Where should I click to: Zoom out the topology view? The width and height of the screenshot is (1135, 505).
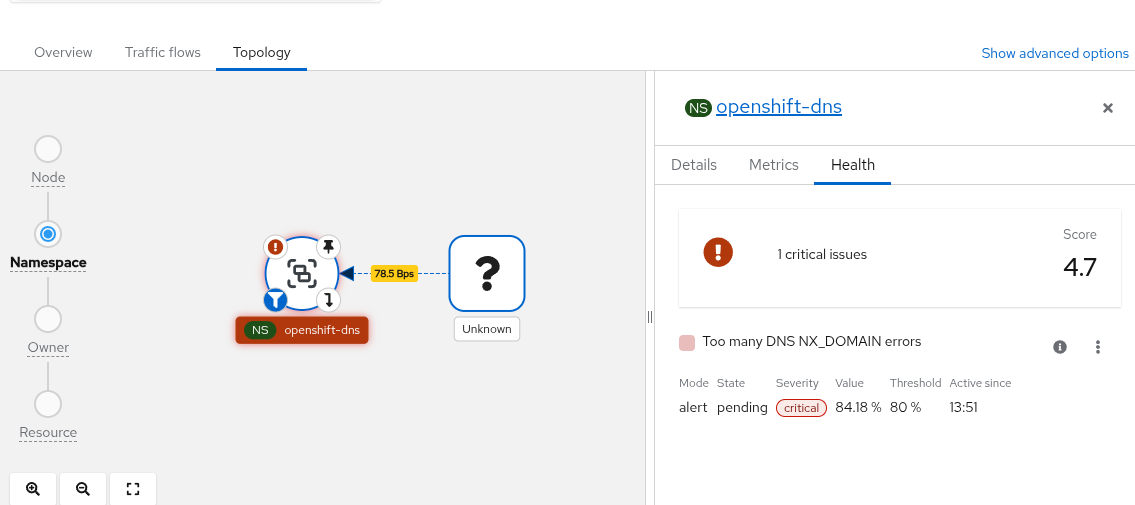pyautogui.click(x=83, y=489)
